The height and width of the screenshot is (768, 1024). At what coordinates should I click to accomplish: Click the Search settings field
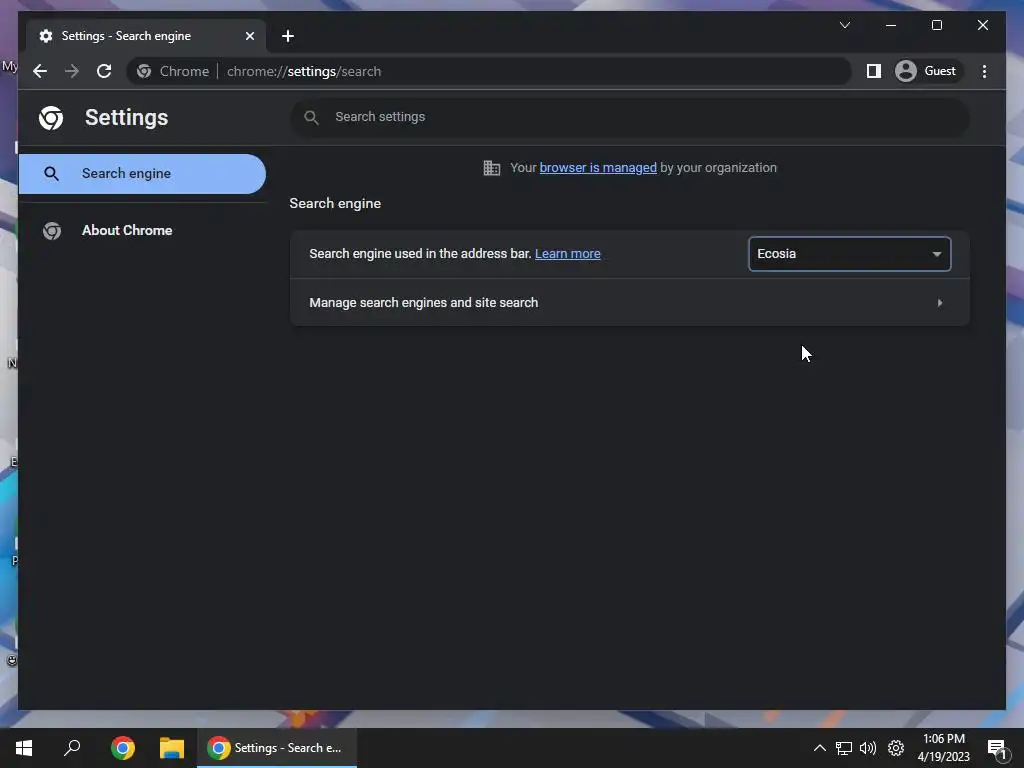[630, 117]
